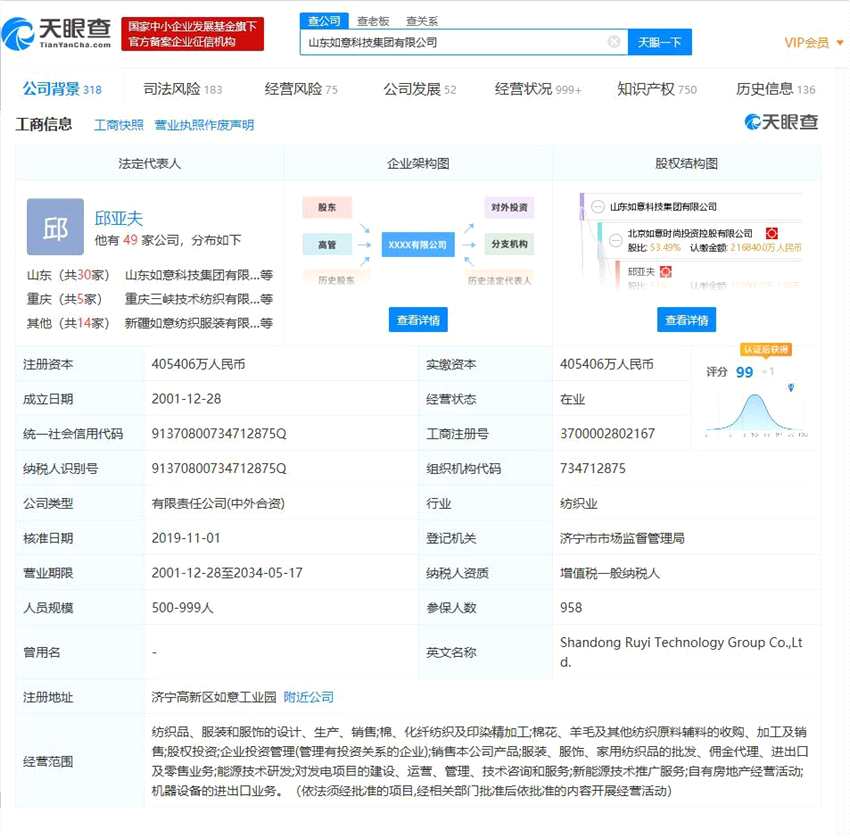
Task: Click the 高管 node in structure chart
Action: (x=327, y=244)
